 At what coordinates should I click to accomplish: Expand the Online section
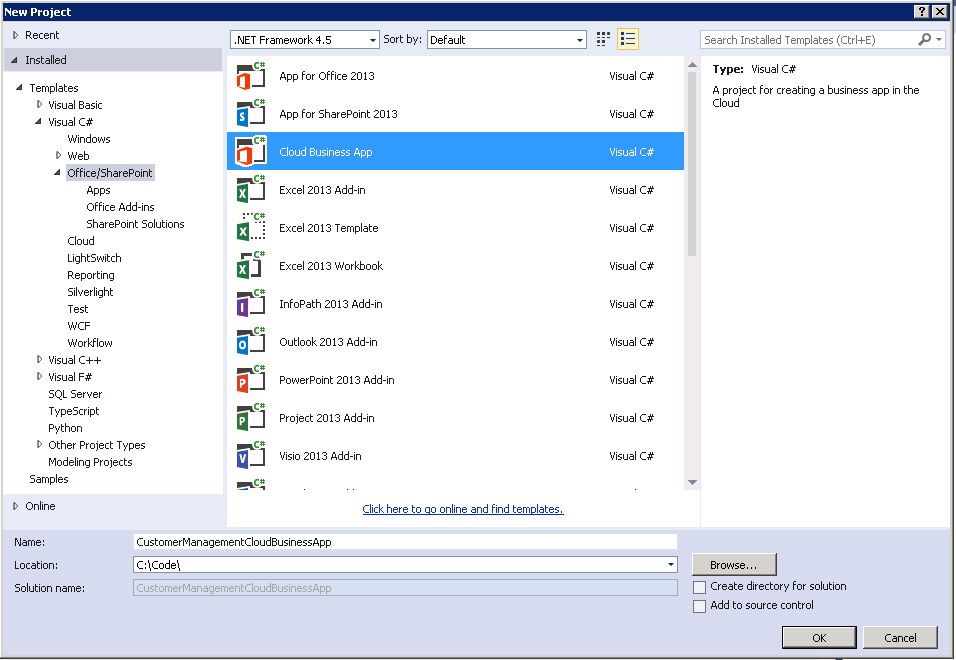16,506
